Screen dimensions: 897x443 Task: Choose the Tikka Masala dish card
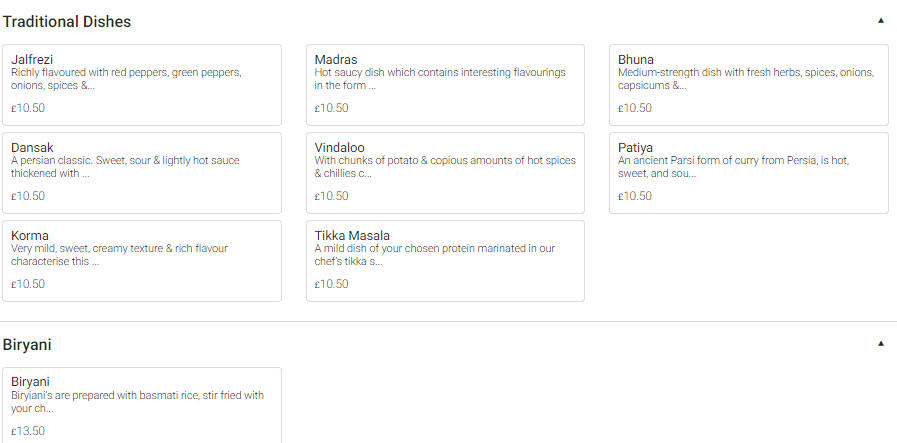445,260
